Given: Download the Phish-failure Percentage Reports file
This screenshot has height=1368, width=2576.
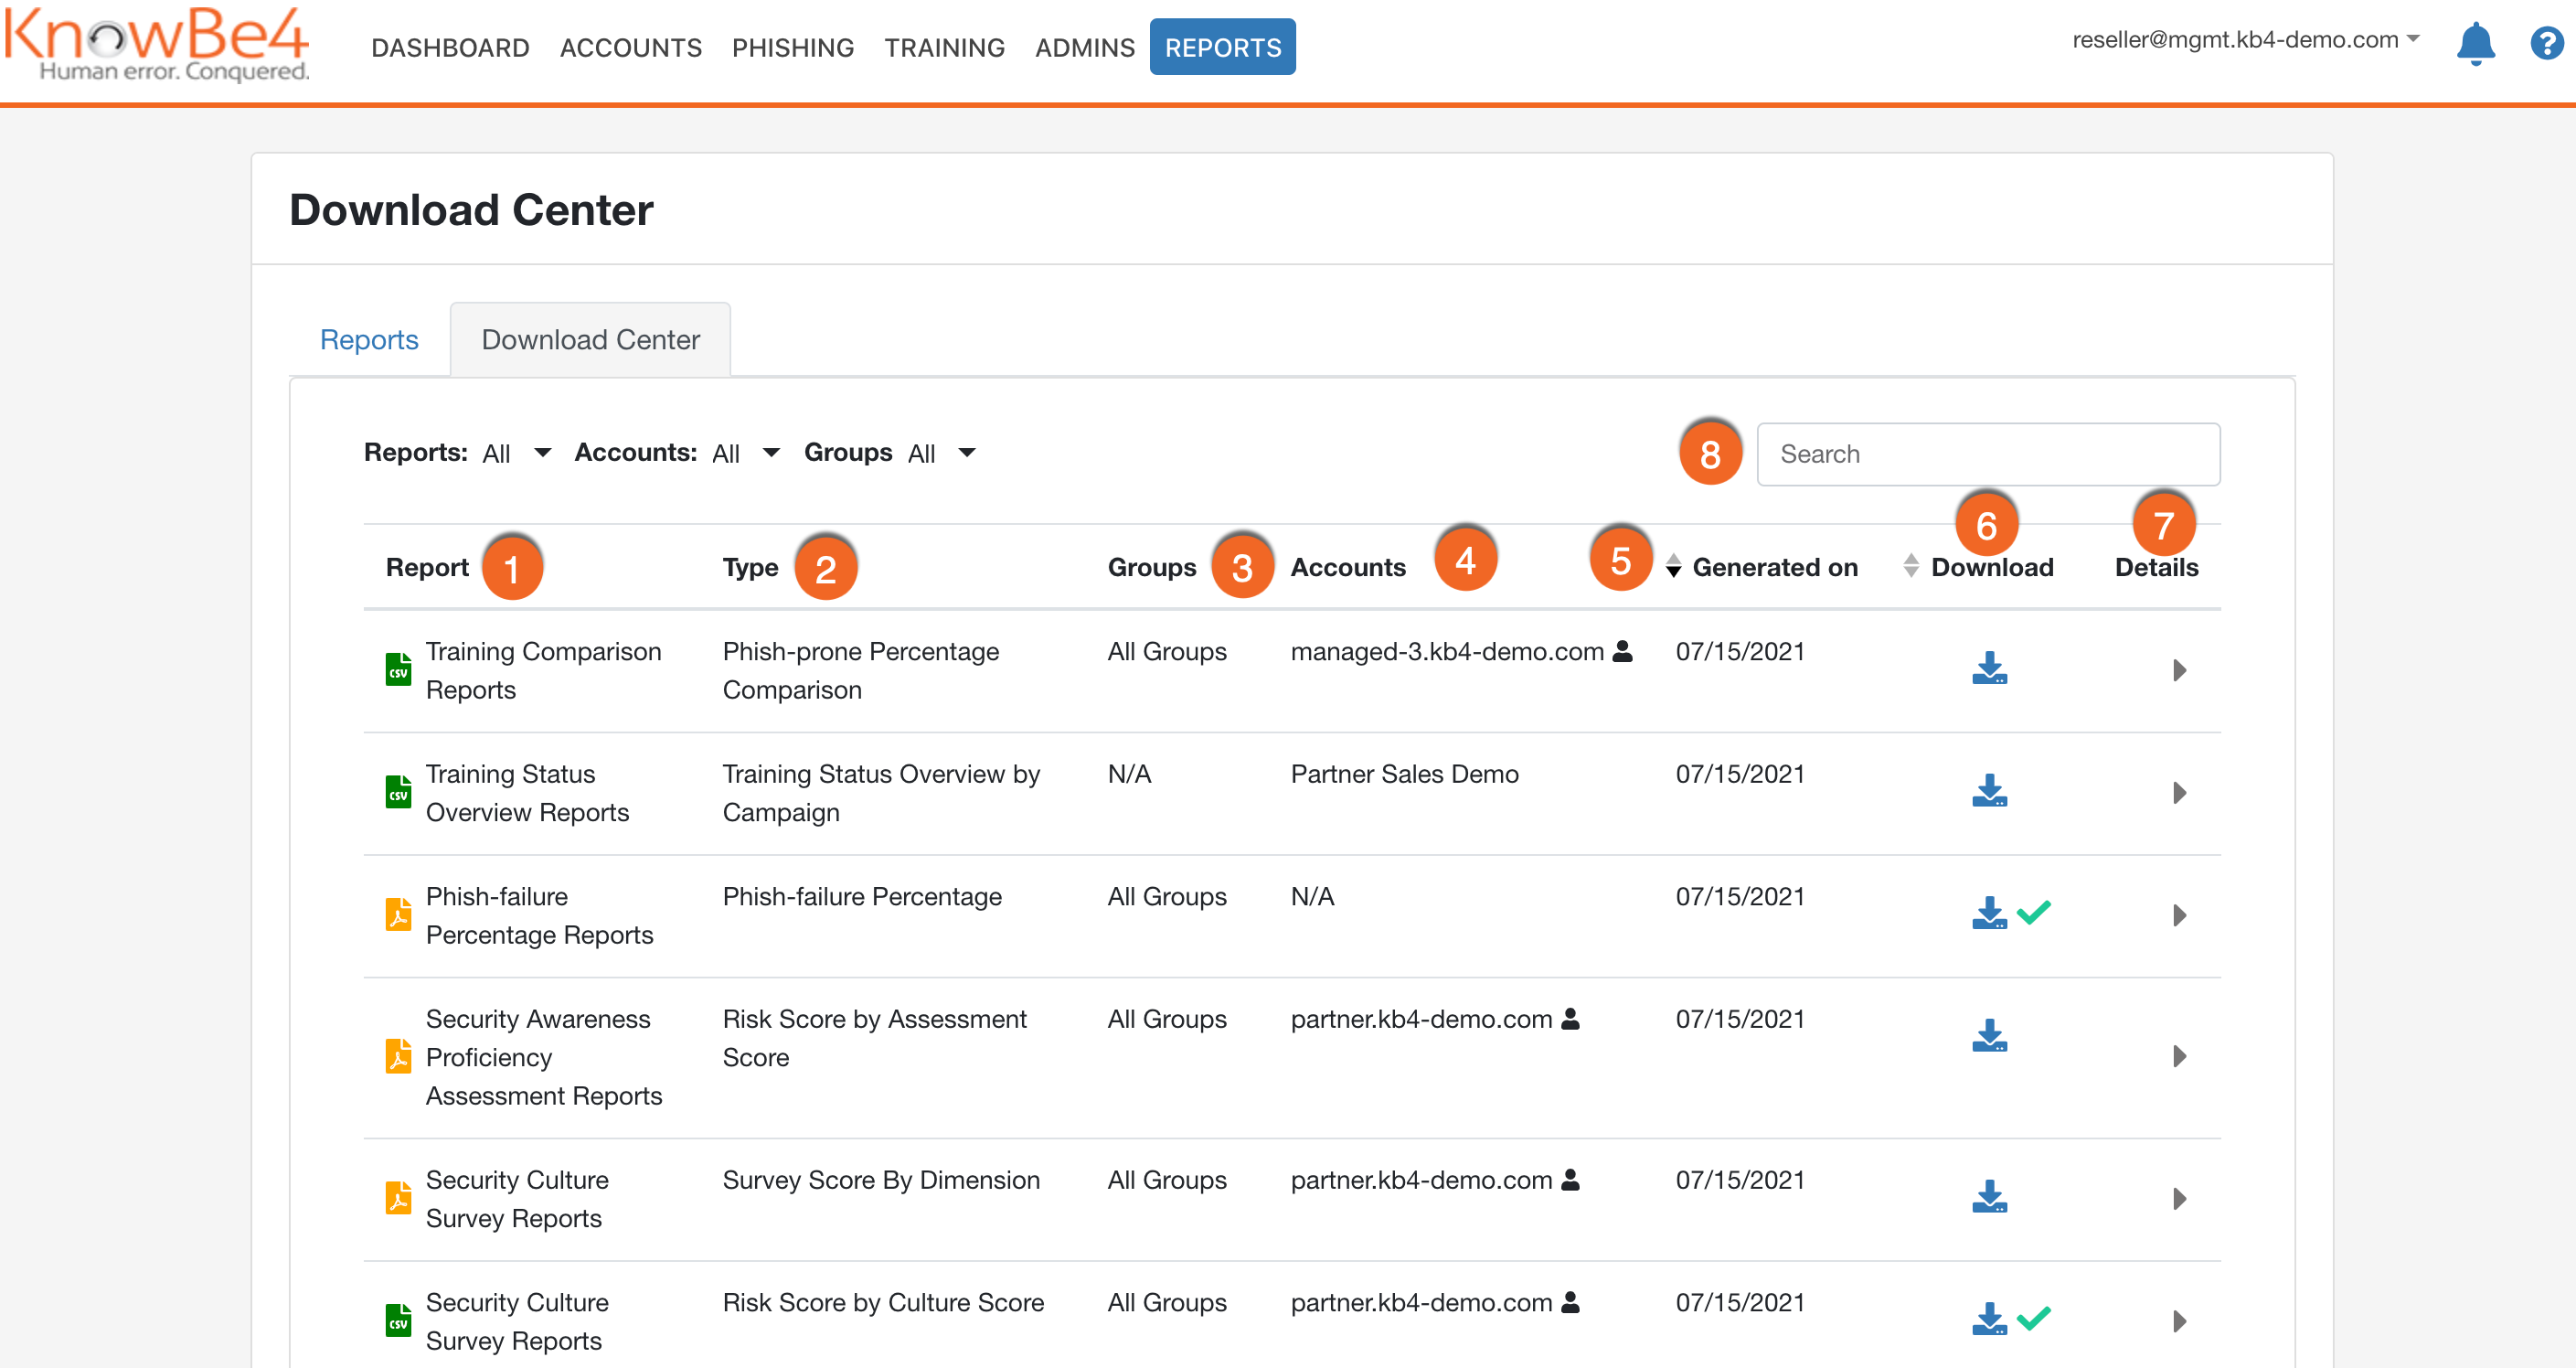Looking at the screenshot, I should click(x=1989, y=913).
